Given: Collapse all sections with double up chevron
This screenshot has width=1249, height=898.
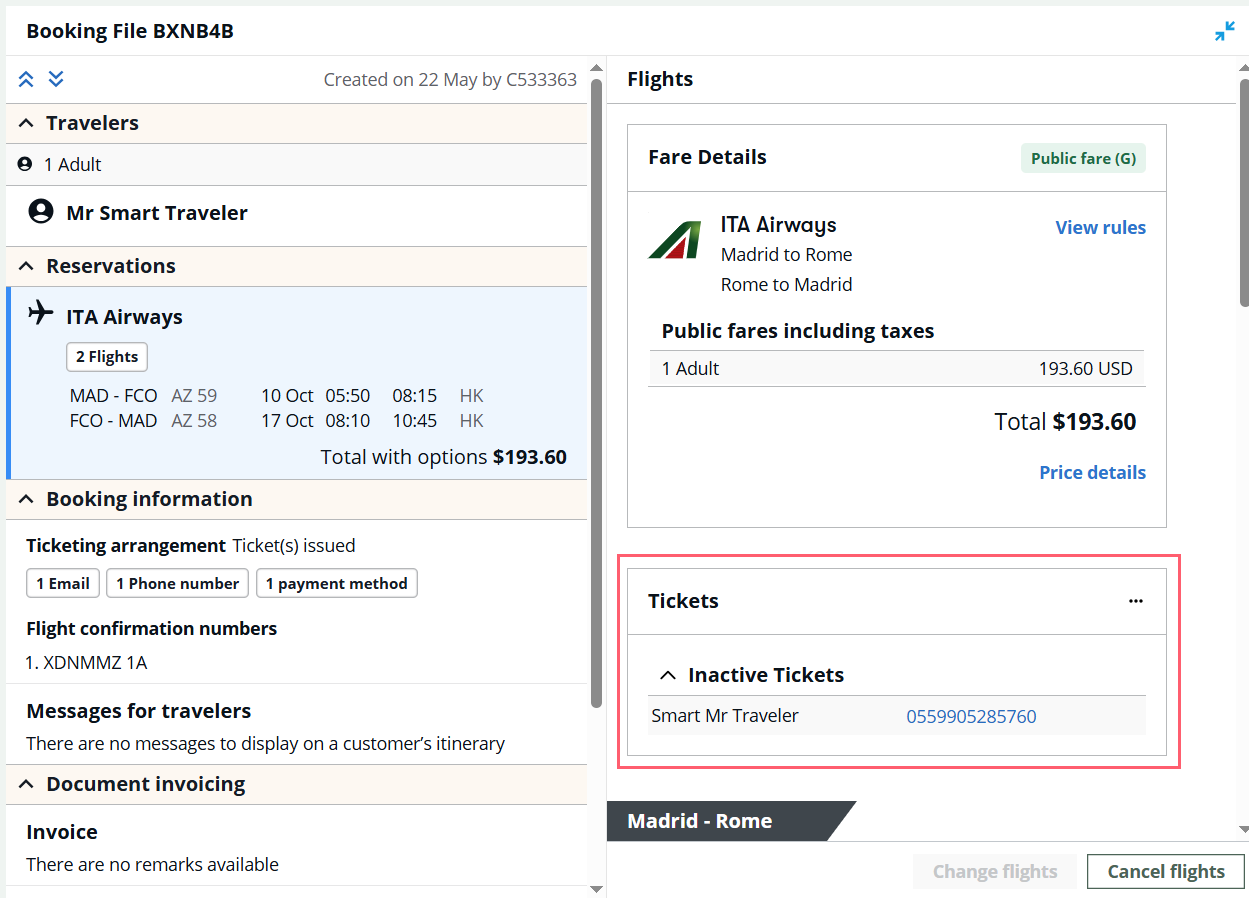Looking at the screenshot, I should 26,79.
